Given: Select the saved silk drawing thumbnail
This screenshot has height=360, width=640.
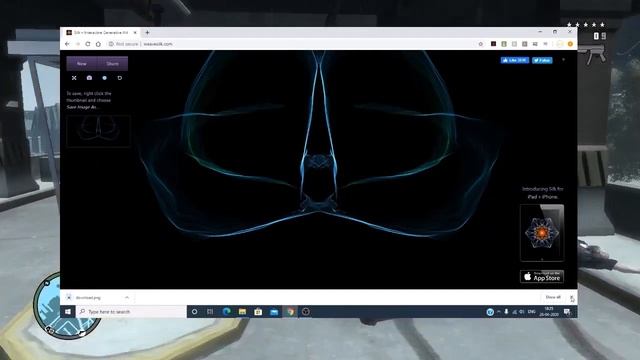Looking at the screenshot, I should [98, 131].
